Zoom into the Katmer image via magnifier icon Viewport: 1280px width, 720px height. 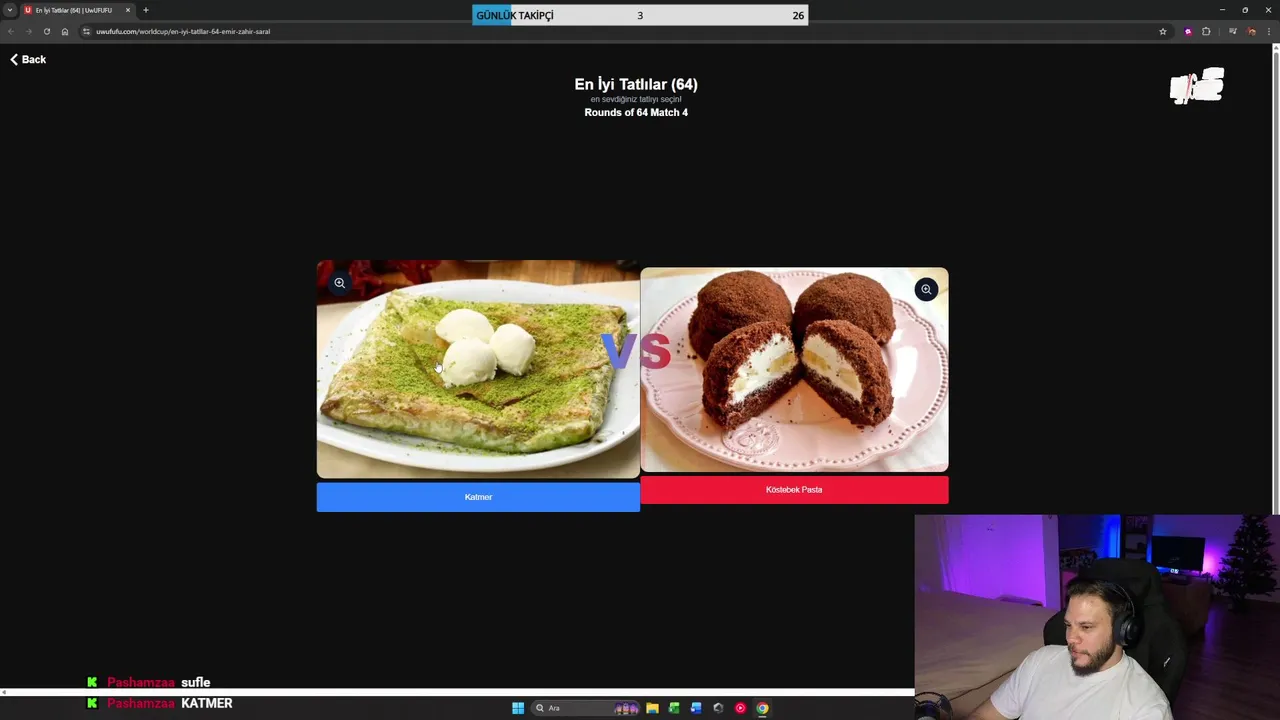coord(340,283)
